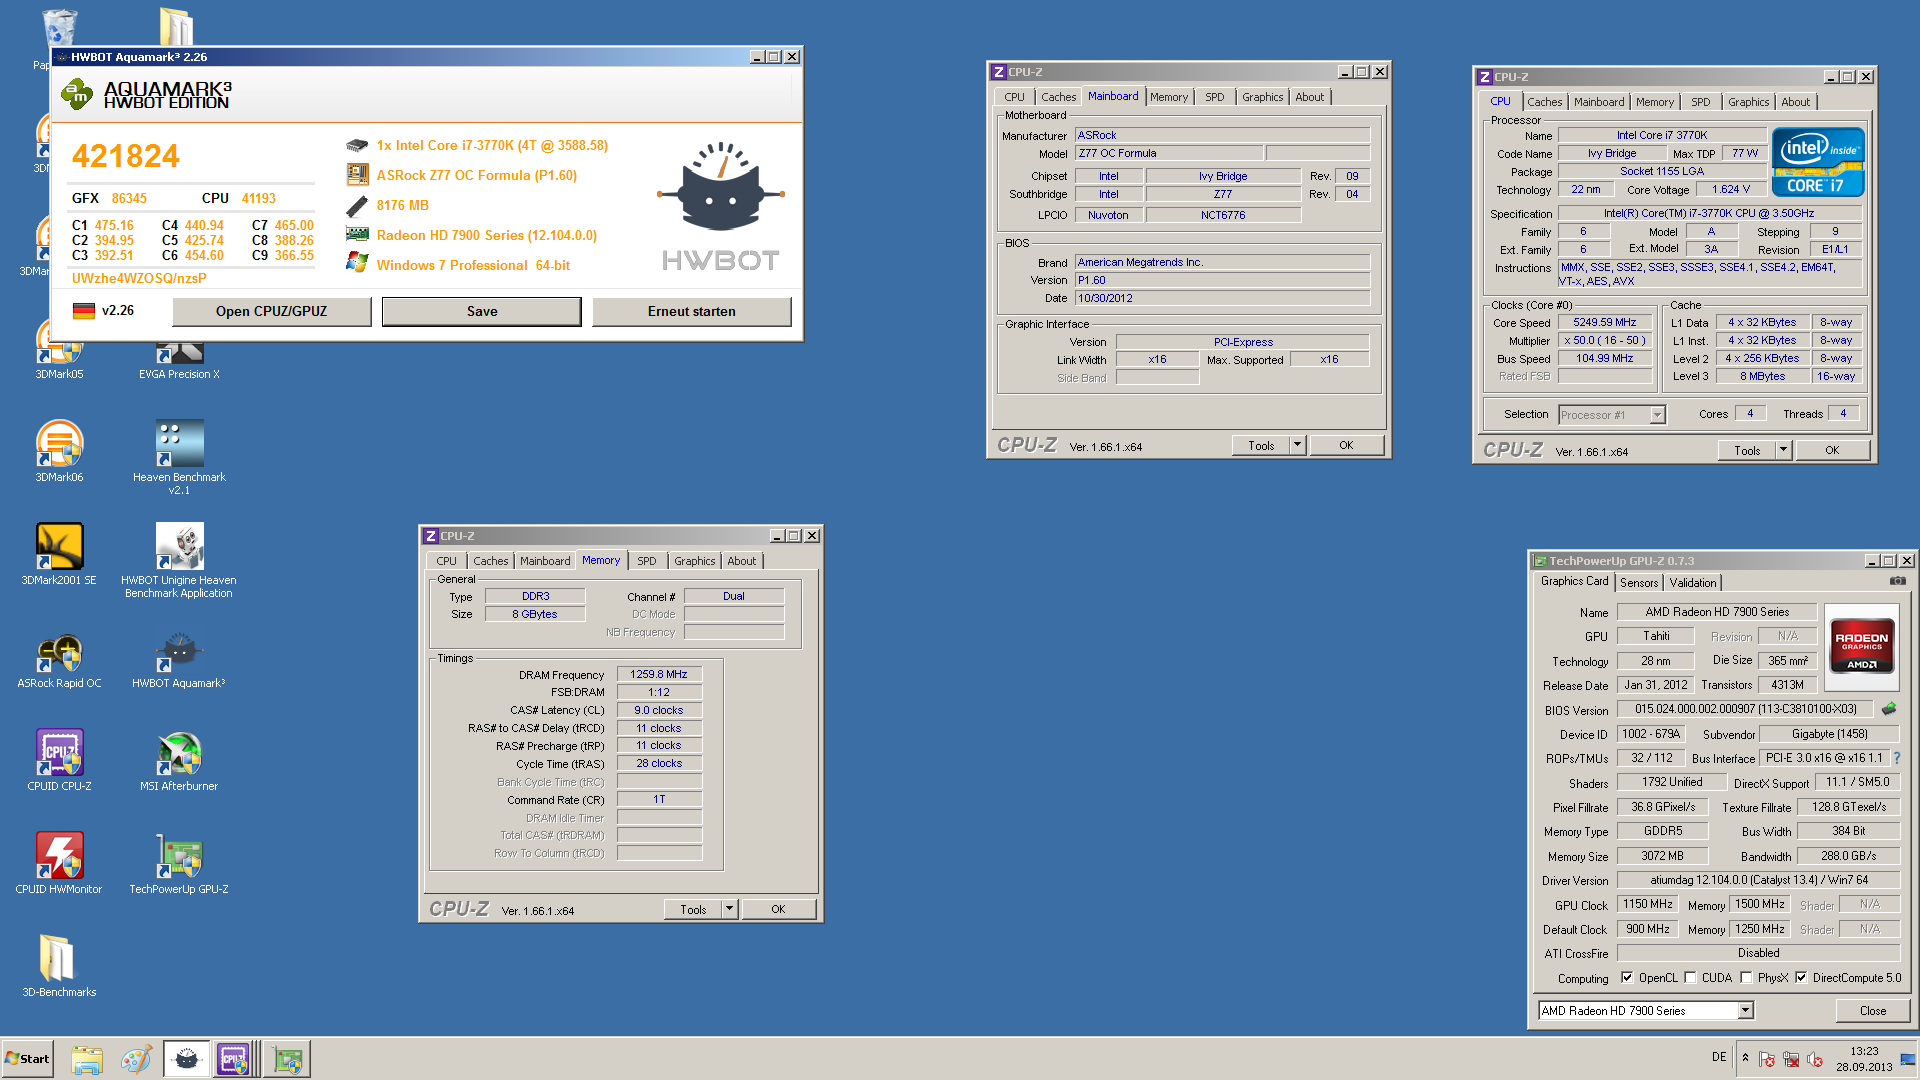Expand the Processor #1 selection dropdown
The image size is (1920, 1080).
point(1657,415)
